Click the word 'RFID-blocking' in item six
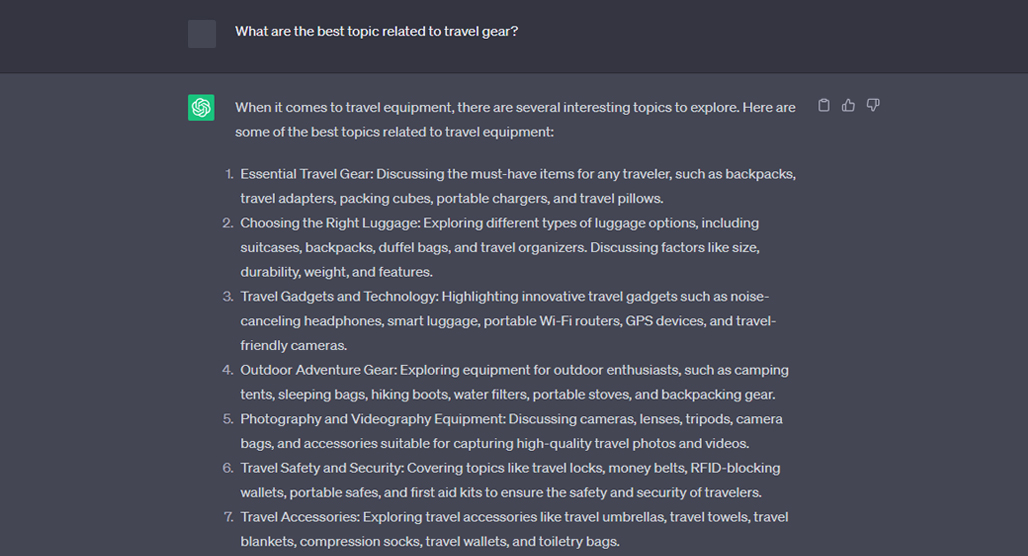Screen dimensions: 1028x556 735,468
